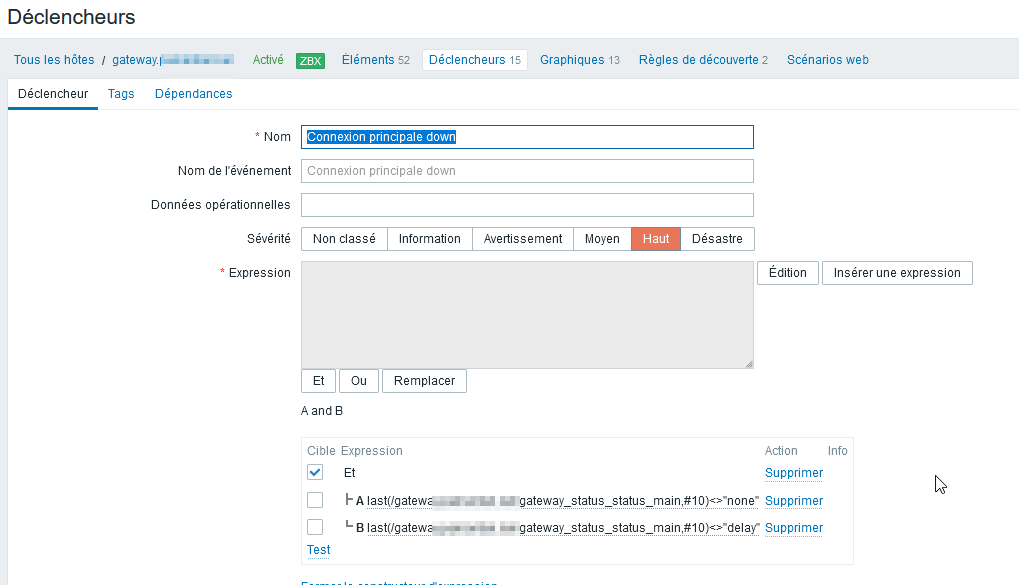
Task: Tick the checkbox for expression B
Action: tap(315, 527)
